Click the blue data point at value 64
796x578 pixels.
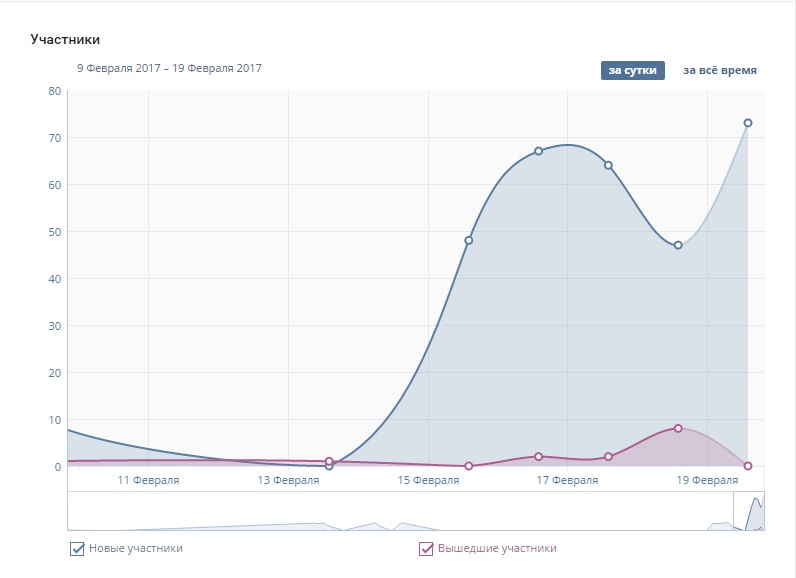tap(608, 165)
